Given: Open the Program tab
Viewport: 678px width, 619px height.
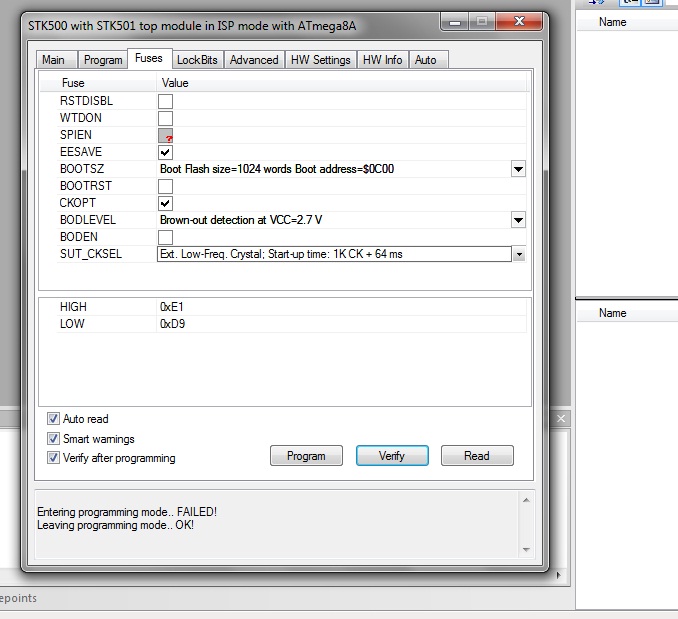Looking at the screenshot, I should 103,60.
